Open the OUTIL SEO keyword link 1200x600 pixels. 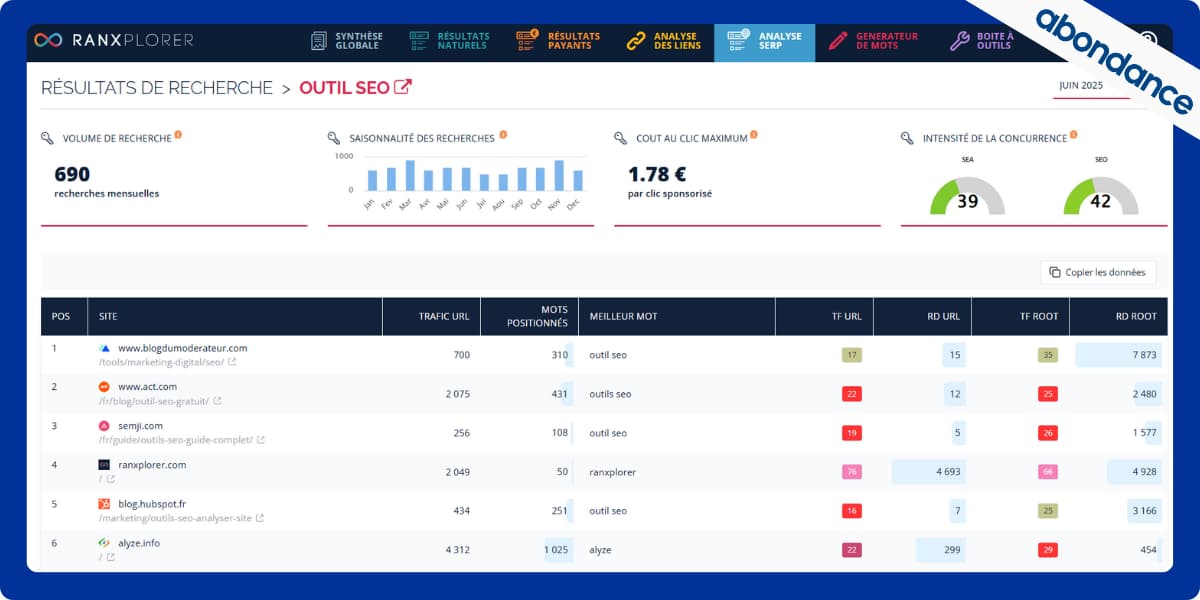click(344, 88)
